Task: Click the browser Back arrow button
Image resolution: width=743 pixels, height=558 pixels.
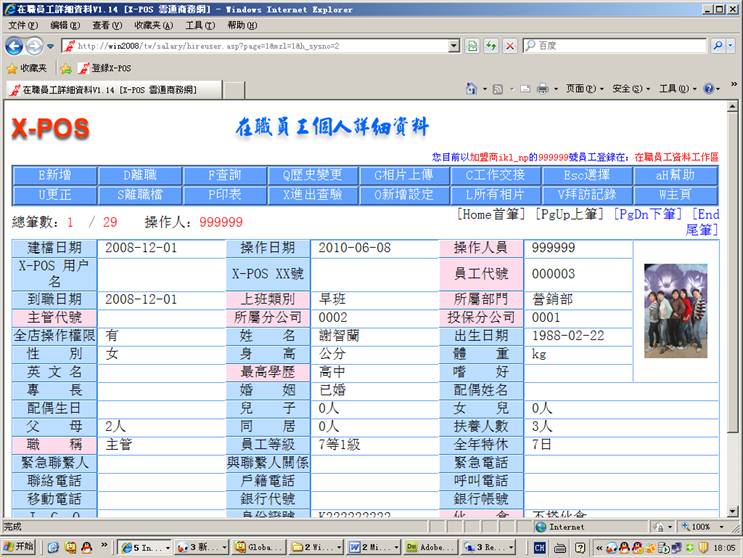Action: pyautogui.click(x=14, y=46)
